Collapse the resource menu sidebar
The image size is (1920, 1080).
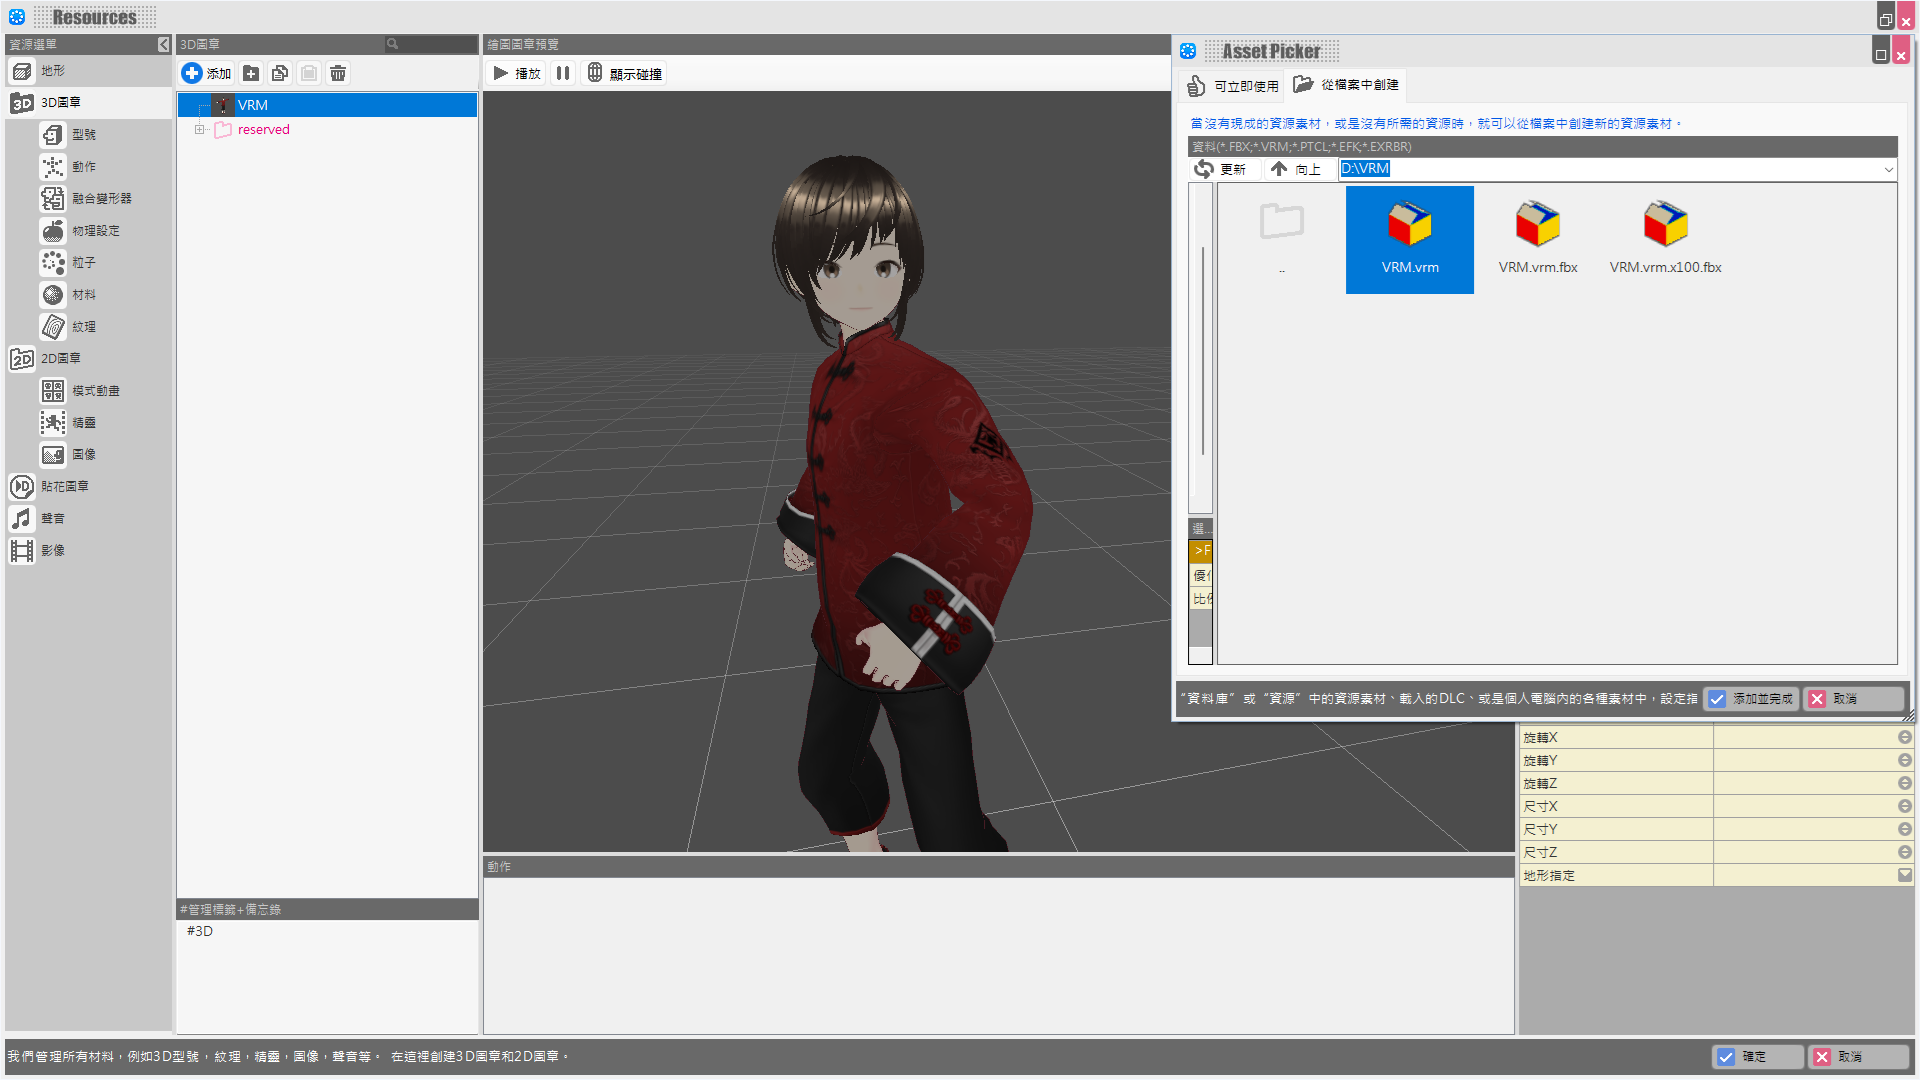tap(164, 44)
